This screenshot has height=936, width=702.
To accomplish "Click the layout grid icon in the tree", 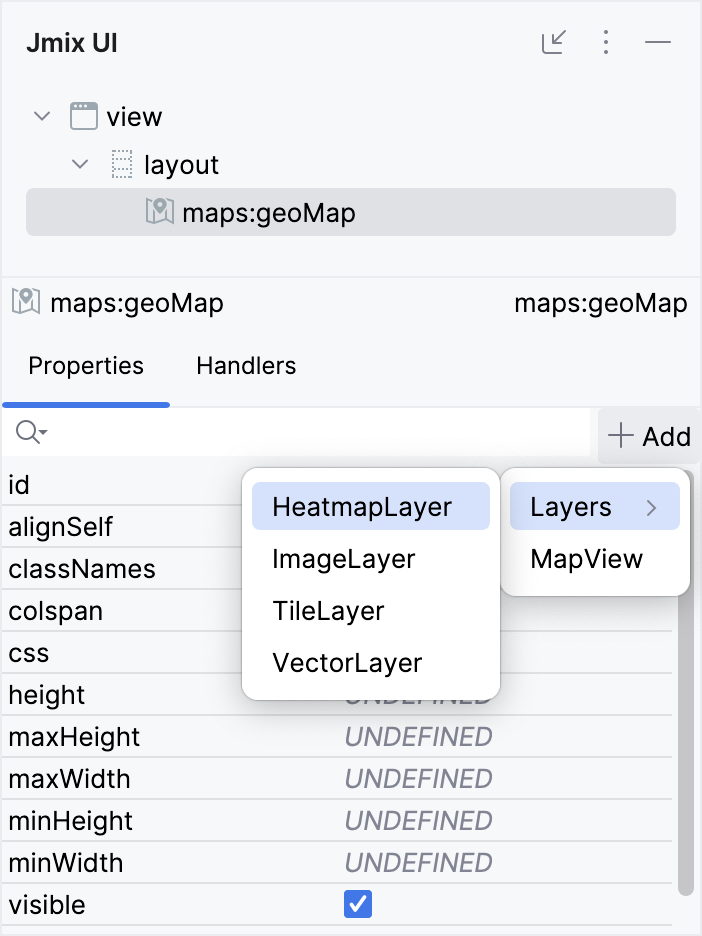I will pos(120,164).
